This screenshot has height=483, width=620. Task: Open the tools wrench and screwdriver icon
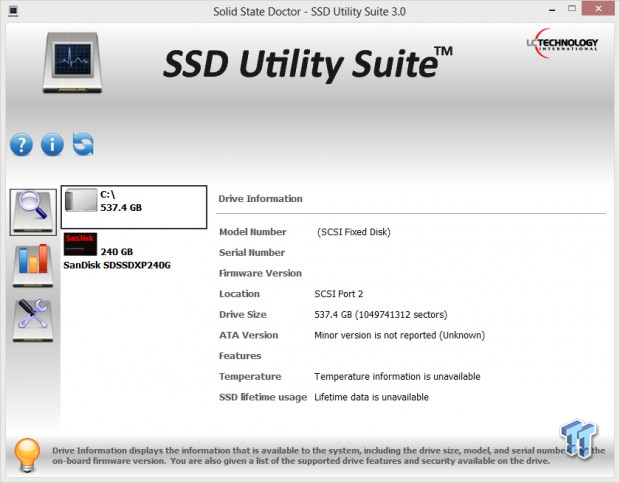pyautogui.click(x=33, y=320)
